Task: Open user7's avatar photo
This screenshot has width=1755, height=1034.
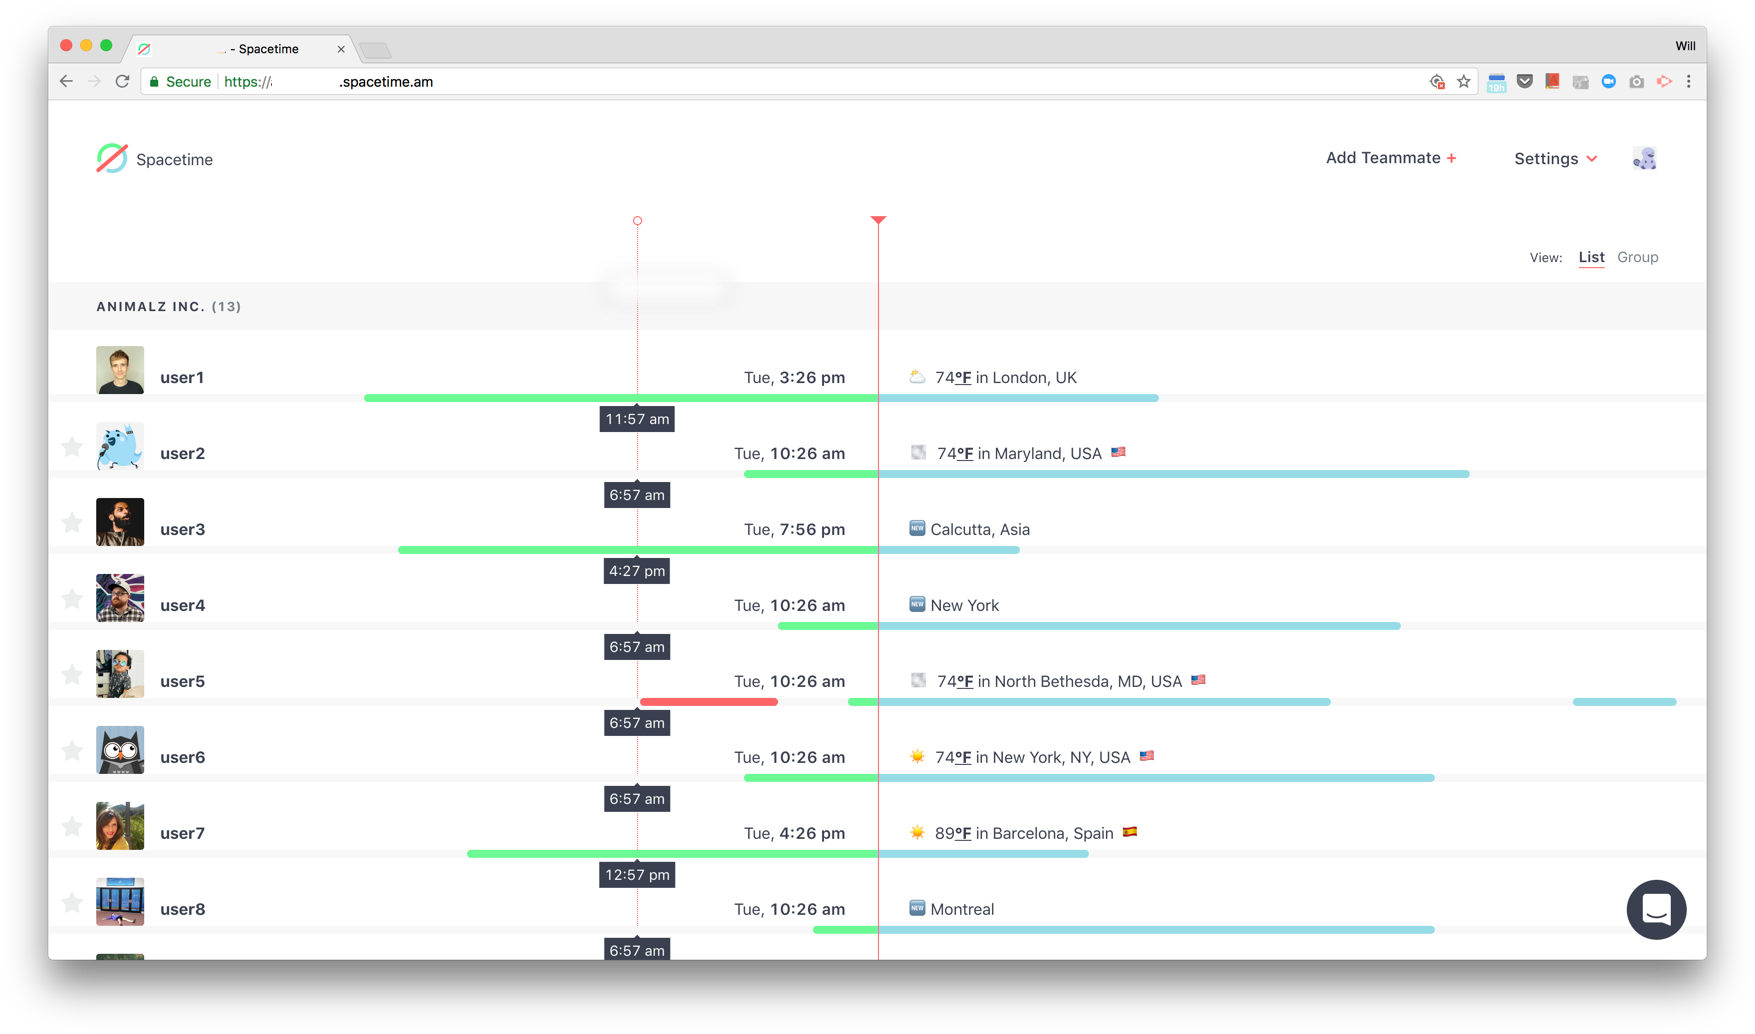Action: pos(120,826)
